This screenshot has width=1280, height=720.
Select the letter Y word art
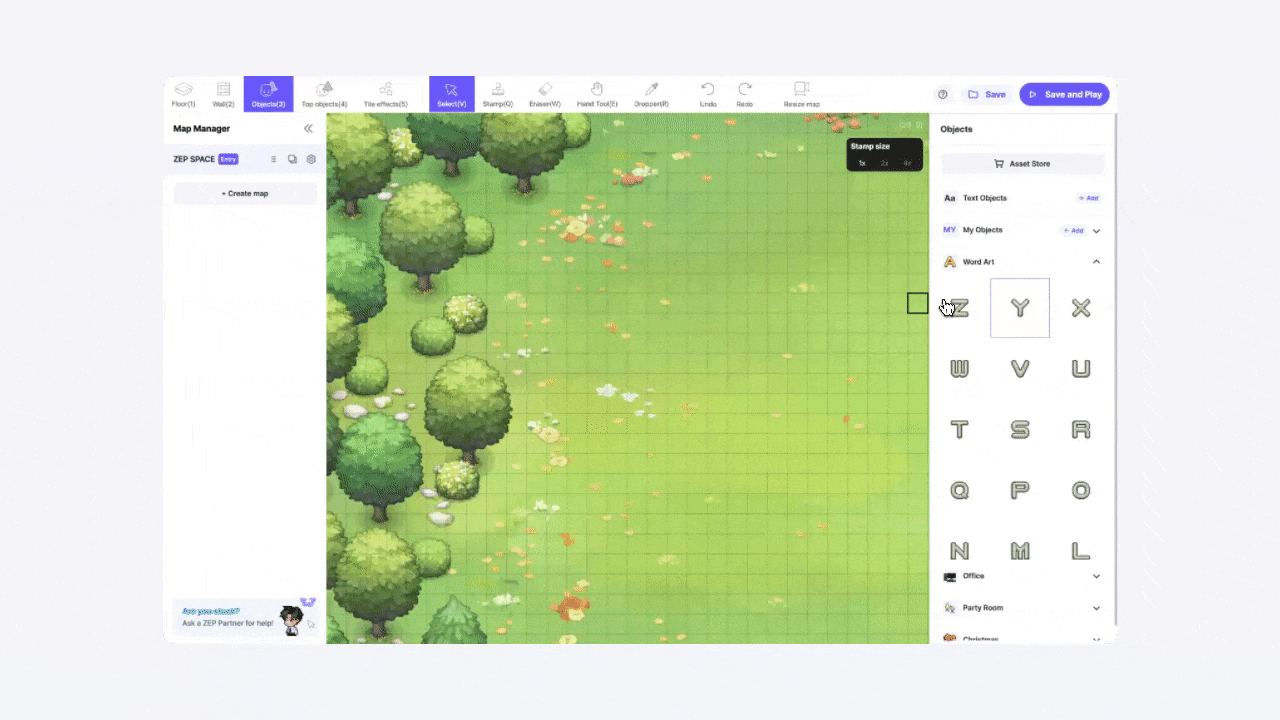(1020, 308)
